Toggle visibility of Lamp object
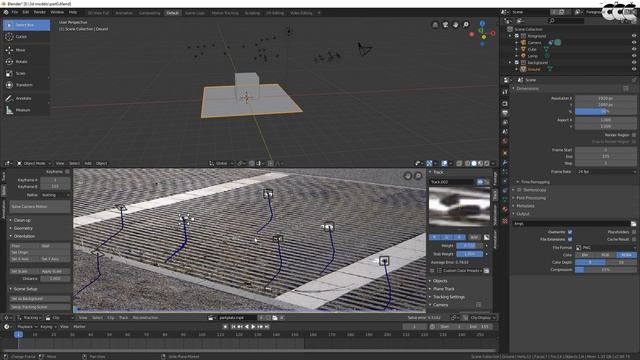The image size is (640, 360). pos(634,56)
